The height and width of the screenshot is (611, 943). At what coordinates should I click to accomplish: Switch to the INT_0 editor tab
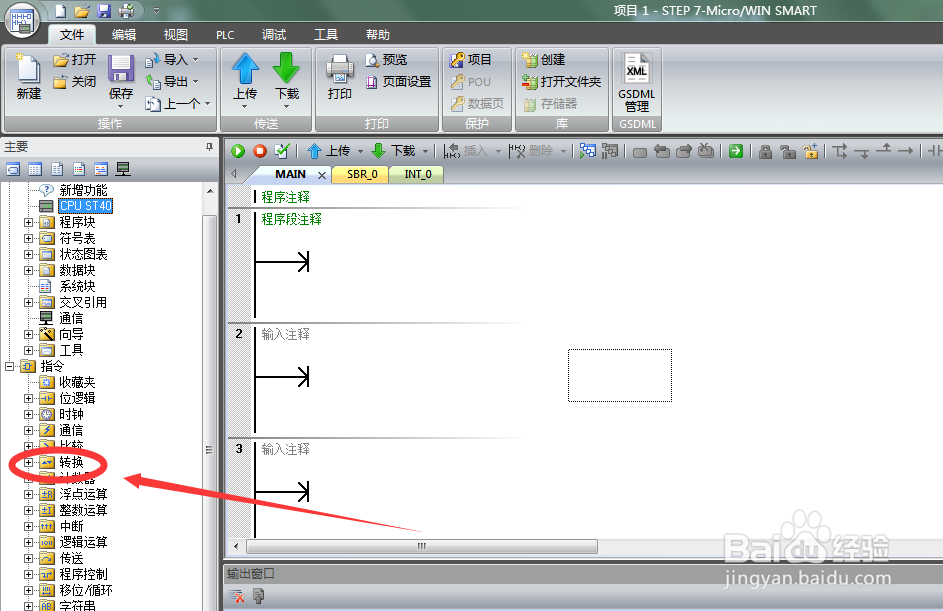click(418, 174)
